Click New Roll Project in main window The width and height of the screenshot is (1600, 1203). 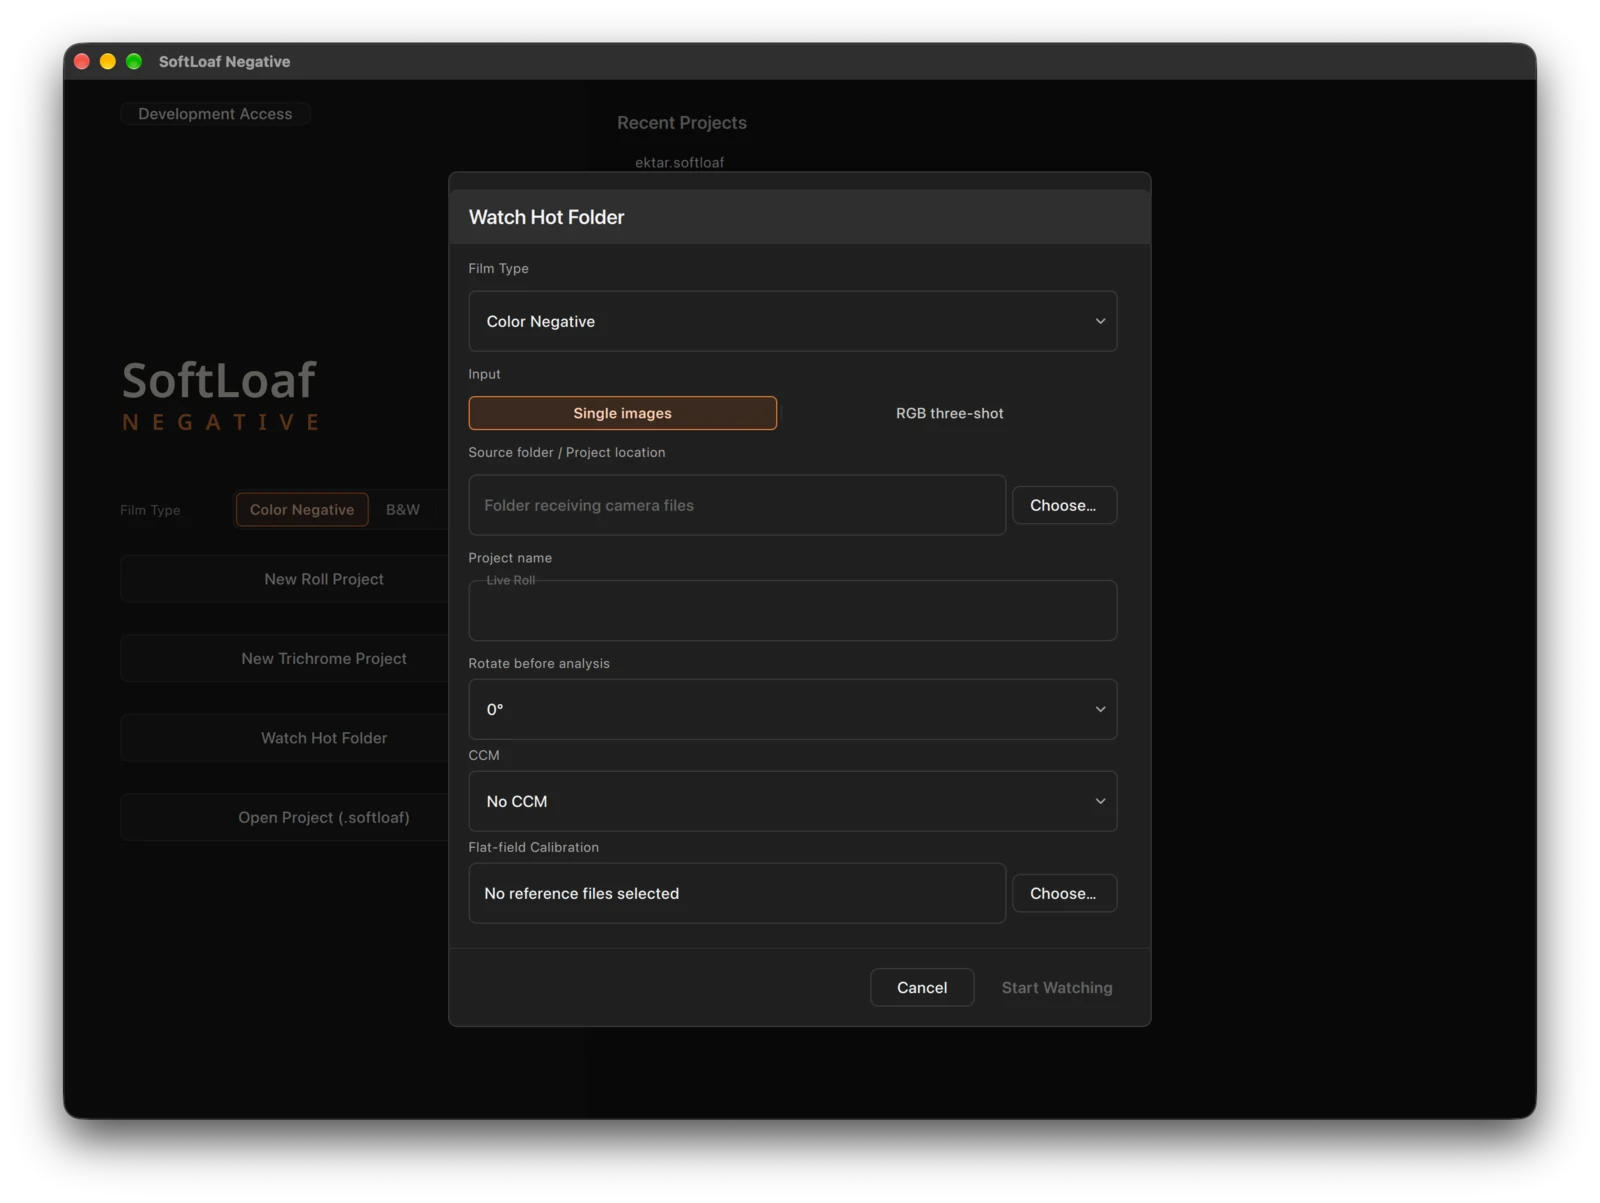(324, 579)
